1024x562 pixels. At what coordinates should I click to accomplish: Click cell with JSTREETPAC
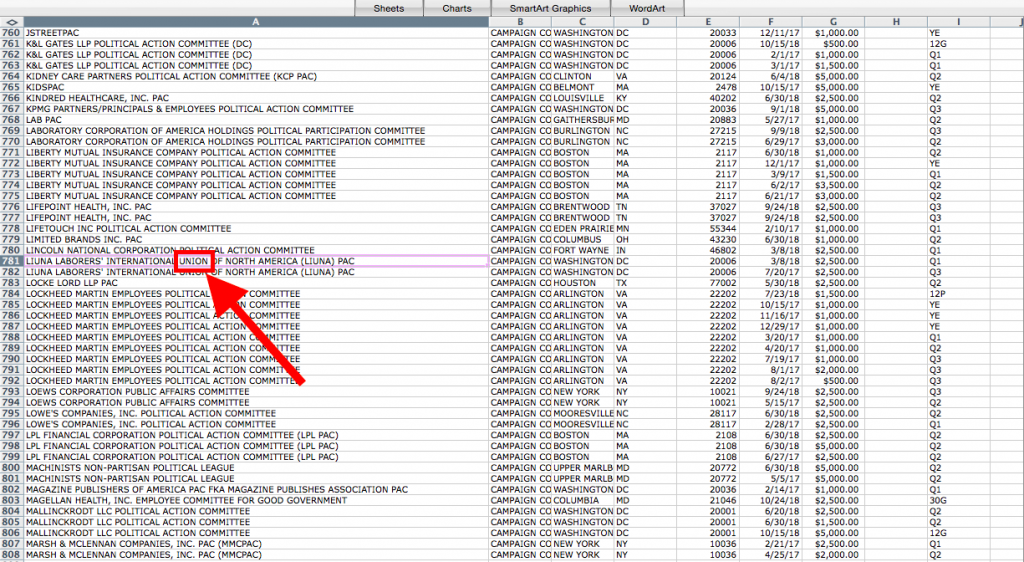click(x=256, y=33)
